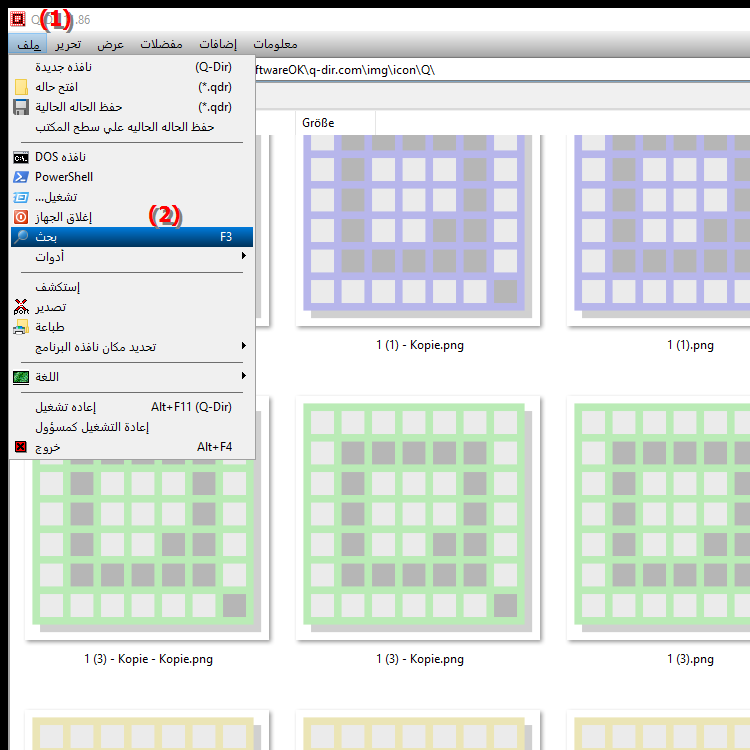Click the address bar path field
The height and width of the screenshot is (750, 750).
[502, 70]
